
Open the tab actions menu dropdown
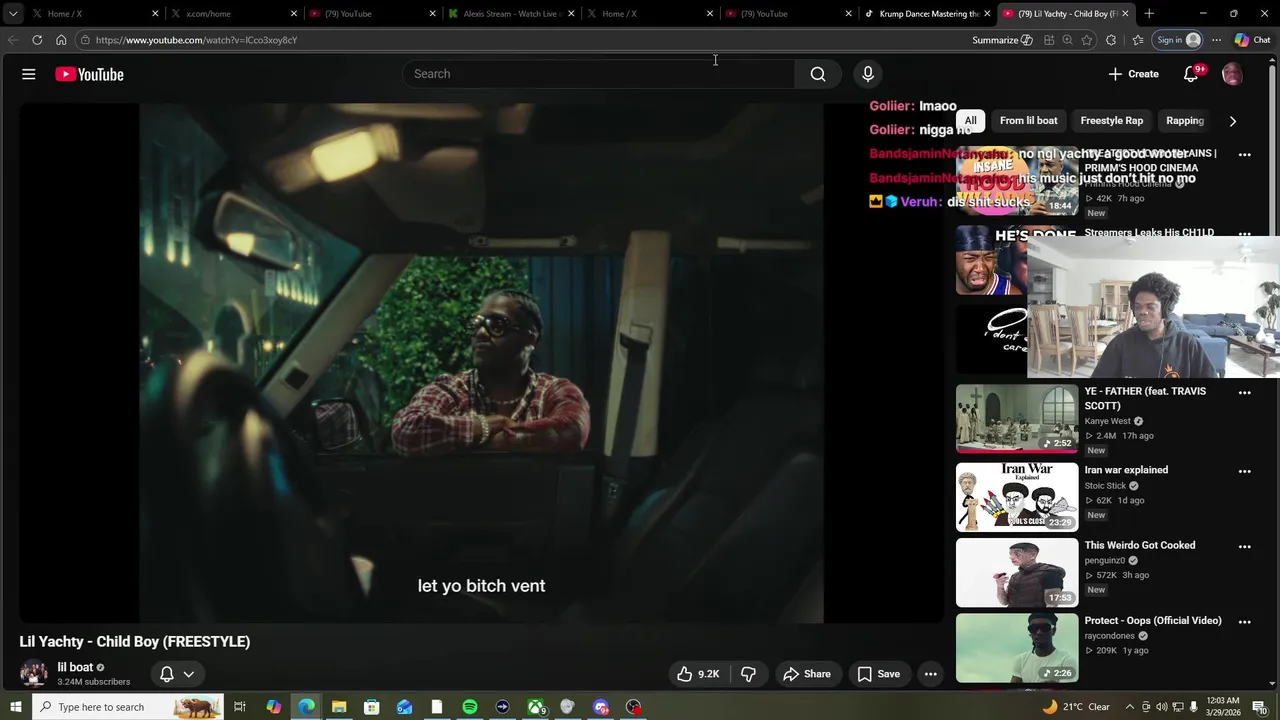[x=13, y=14]
